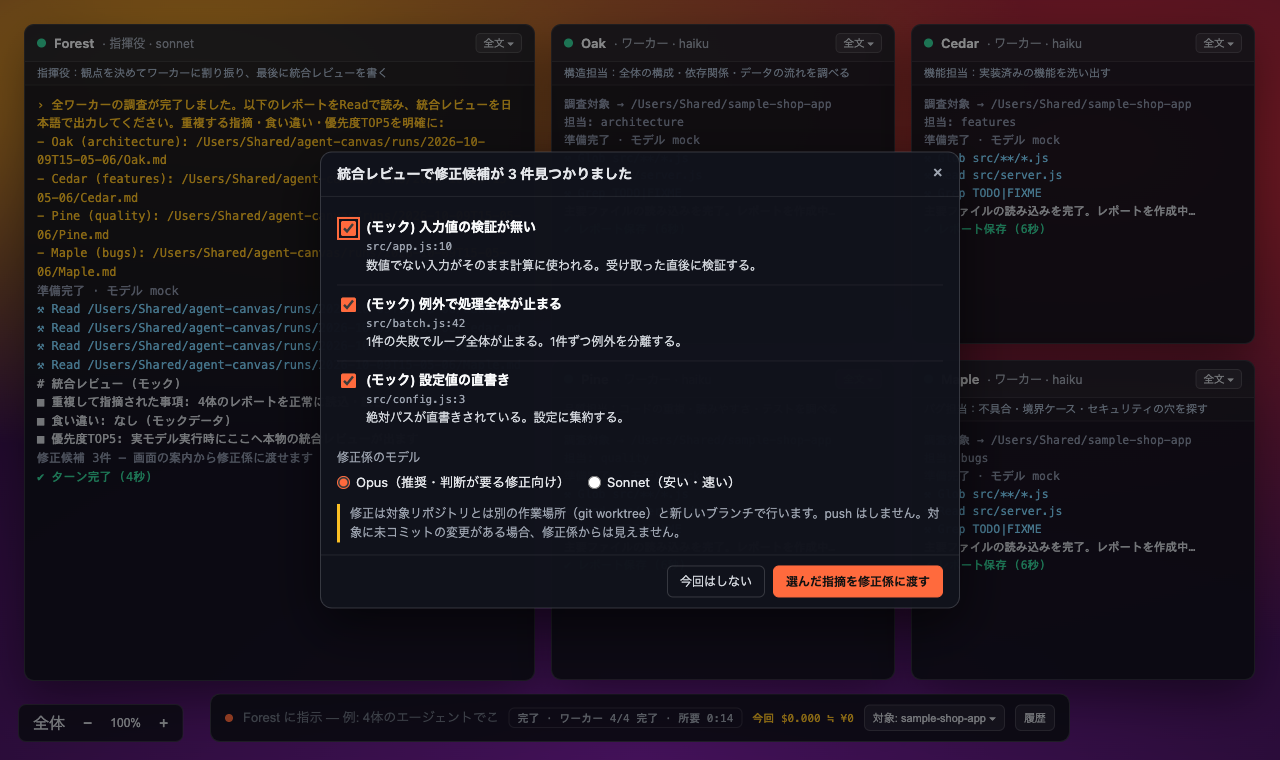The width and height of the screenshot is (1280, 760).
Task: Zoom in with the plus icon
Action: tap(164, 723)
